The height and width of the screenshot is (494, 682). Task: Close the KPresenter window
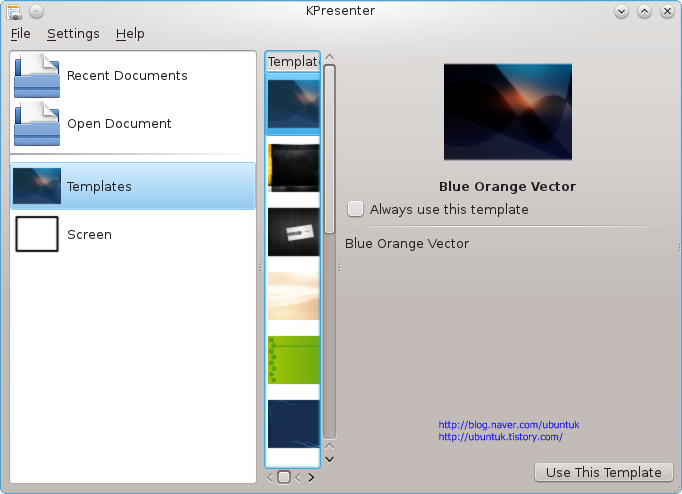coord(667,11)
